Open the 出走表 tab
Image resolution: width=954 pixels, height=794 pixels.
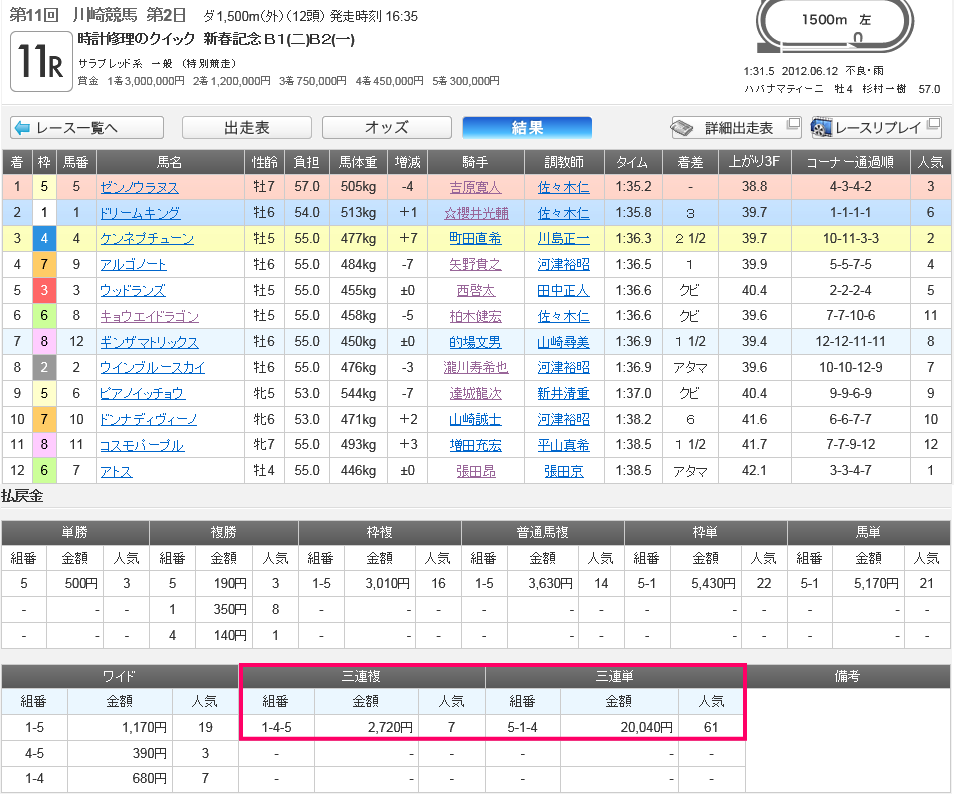pyautogui.click(x=247, y=128)
